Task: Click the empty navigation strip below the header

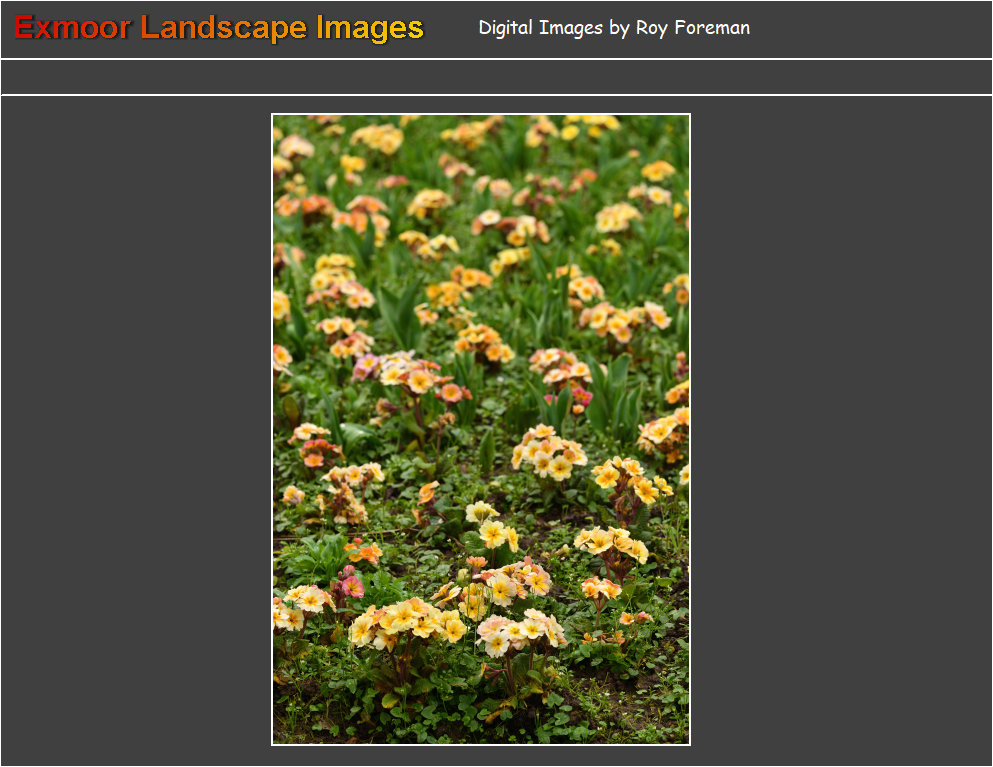Action: [496, 77]
